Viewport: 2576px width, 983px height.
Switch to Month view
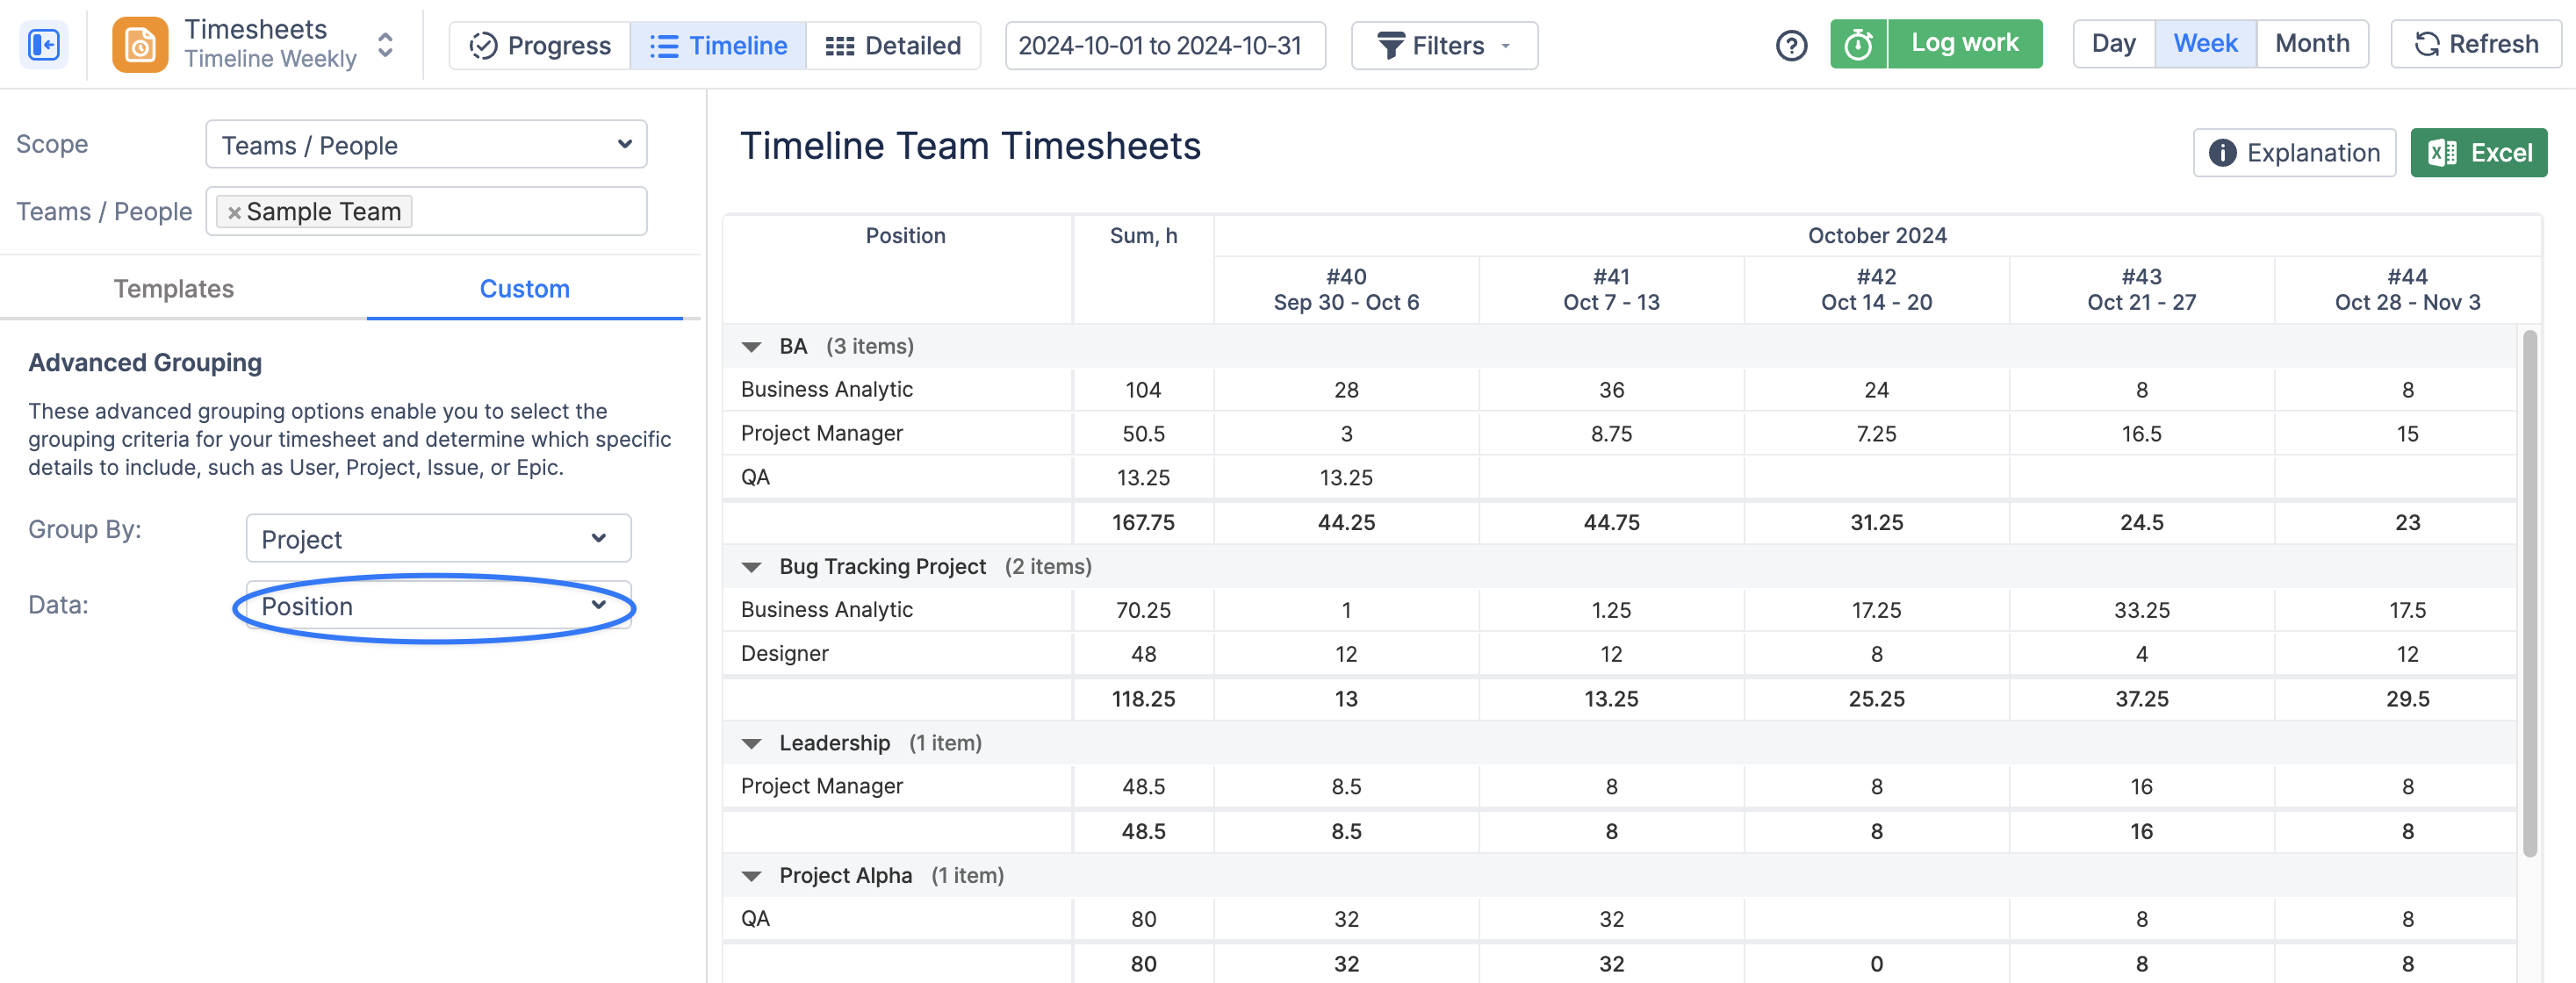coord(2312,45)
